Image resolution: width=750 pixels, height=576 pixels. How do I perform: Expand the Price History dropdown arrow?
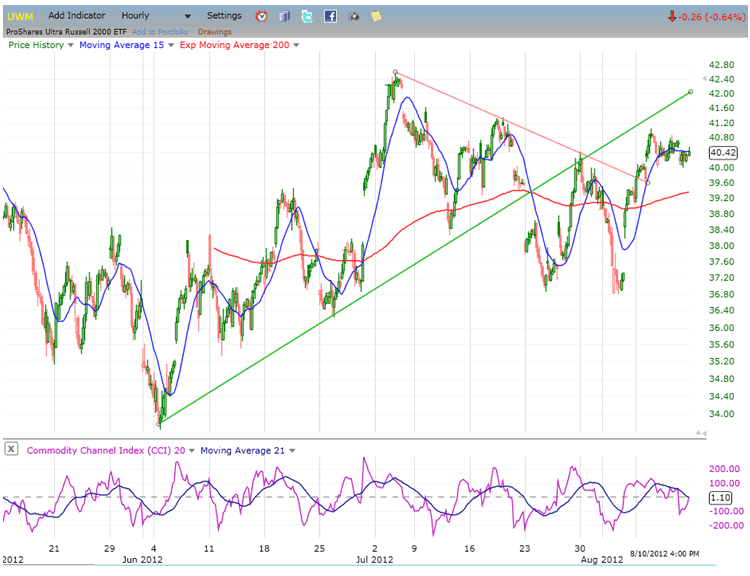click(x=71, y=45)
